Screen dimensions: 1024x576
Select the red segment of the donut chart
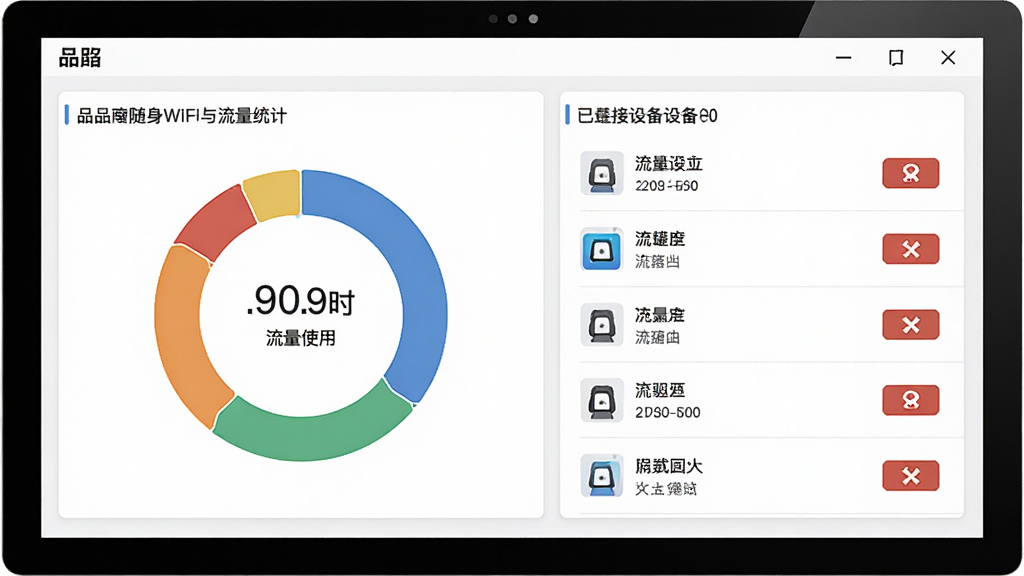point(214,222)
